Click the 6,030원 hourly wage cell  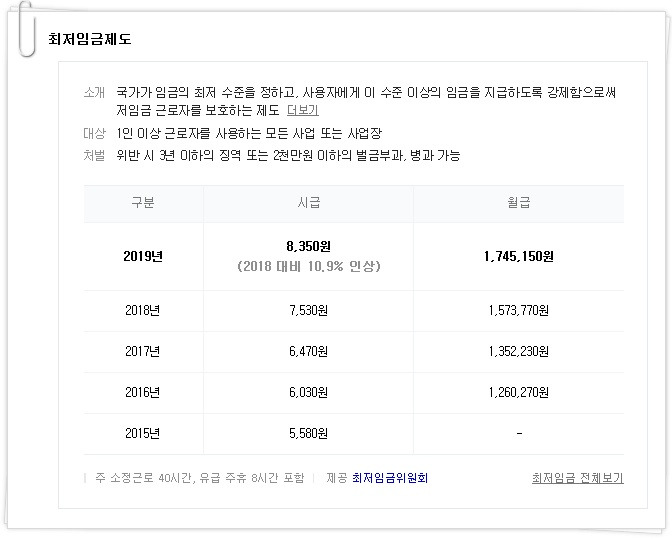pyautogui.click(x=309, y=392)
